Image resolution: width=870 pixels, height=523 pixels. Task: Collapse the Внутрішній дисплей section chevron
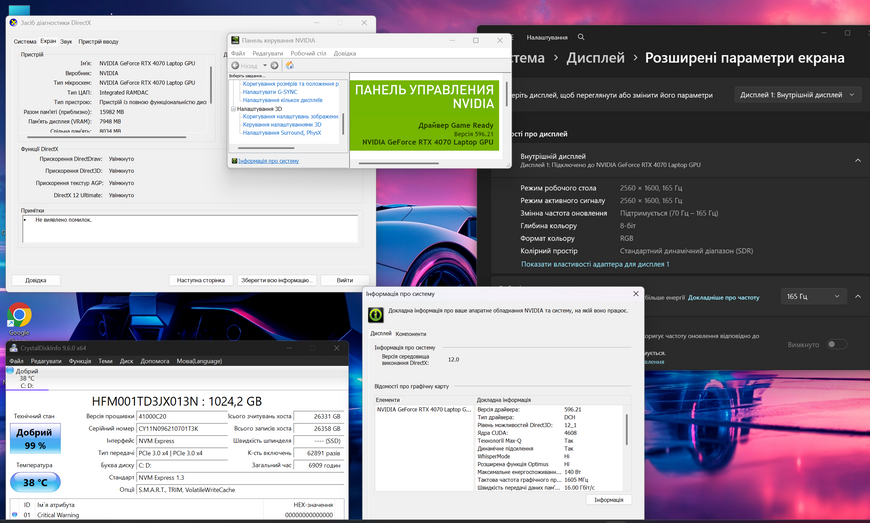[x=858, y=160]
